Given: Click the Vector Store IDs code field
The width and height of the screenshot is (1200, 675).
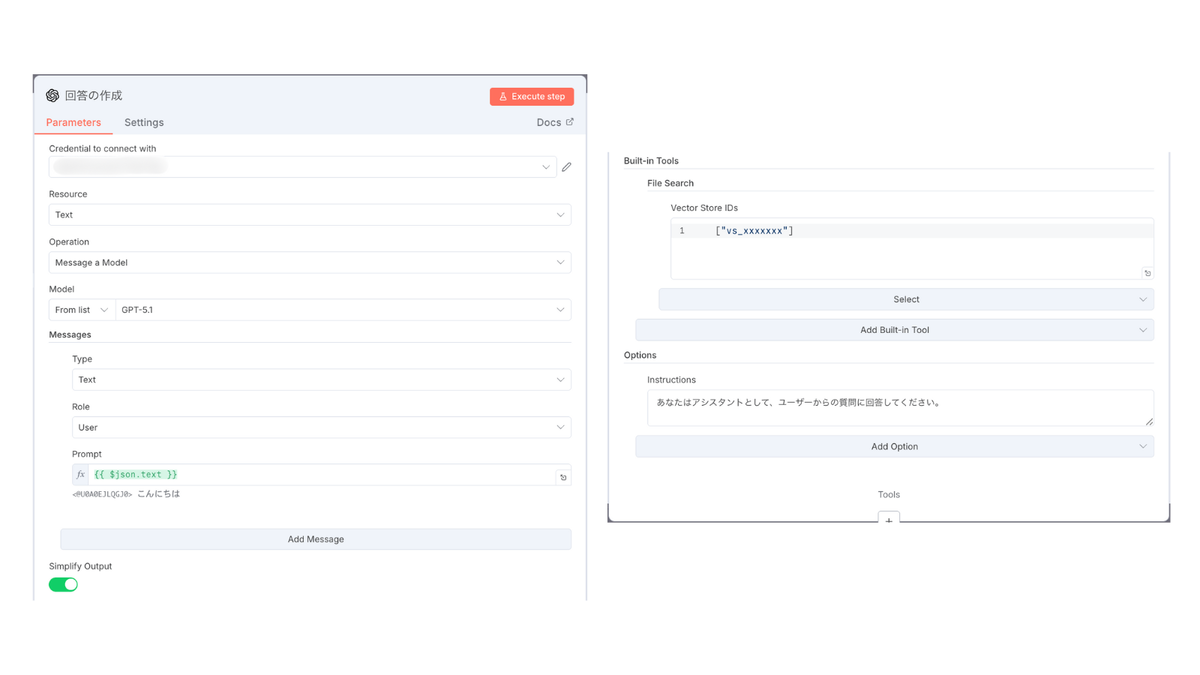Looking at the screenshot, I should click(912, 248).
